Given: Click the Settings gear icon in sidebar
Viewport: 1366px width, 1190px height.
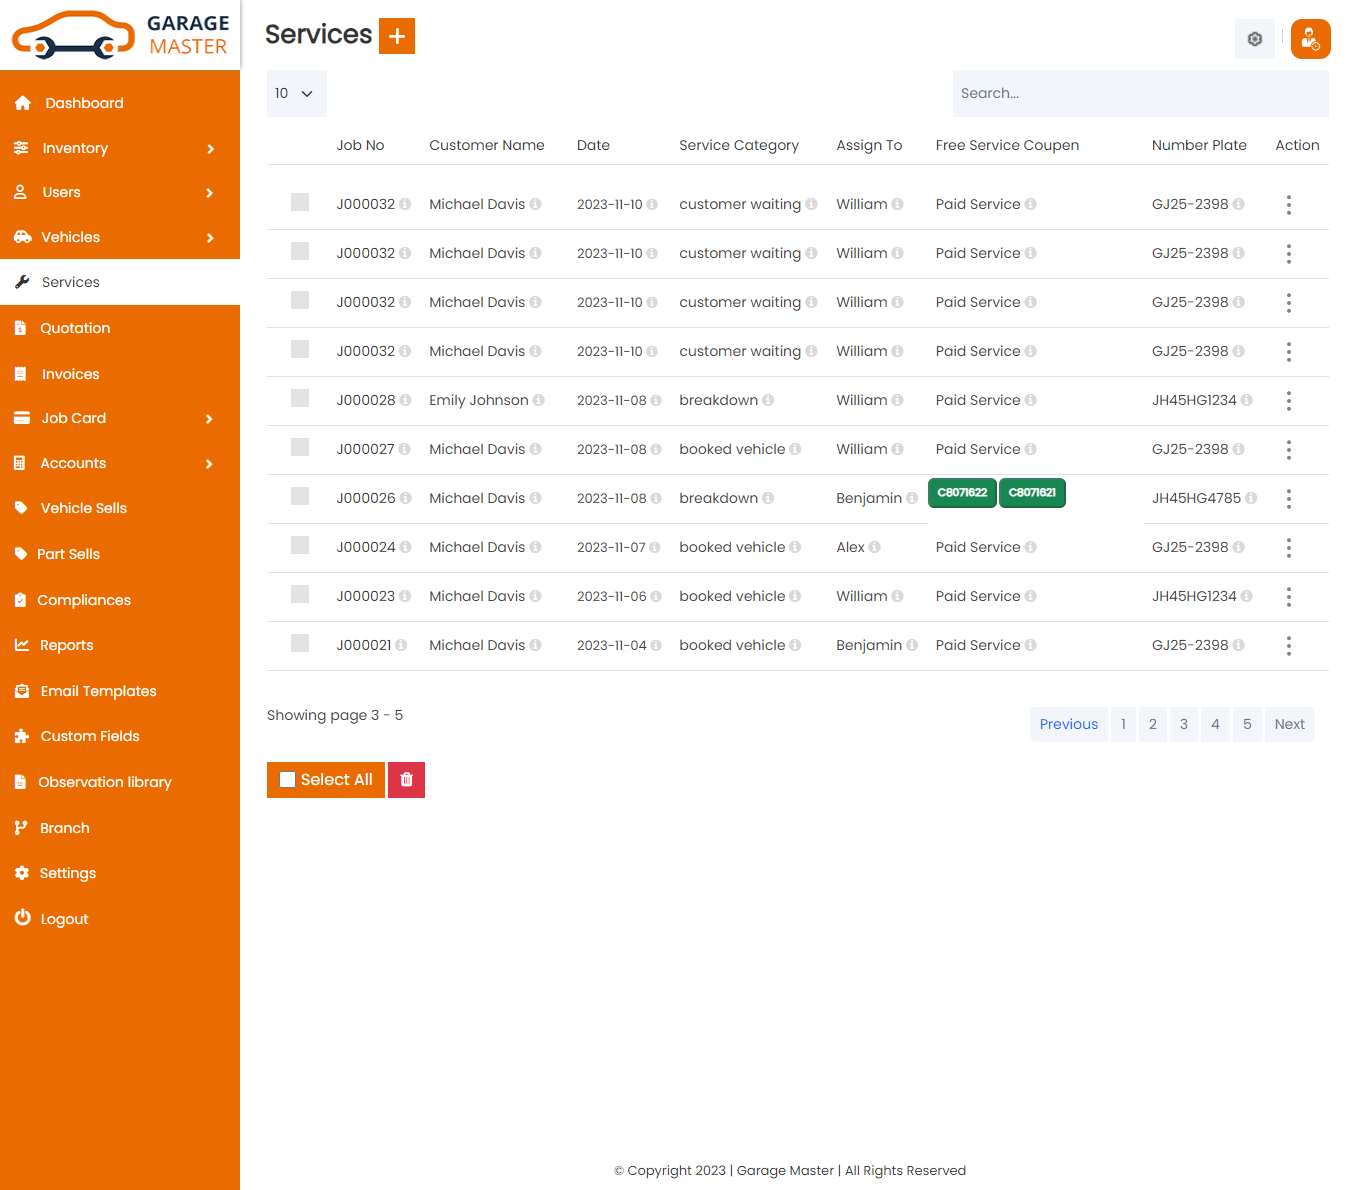Looking at the screenshot, I should point(22,873).
